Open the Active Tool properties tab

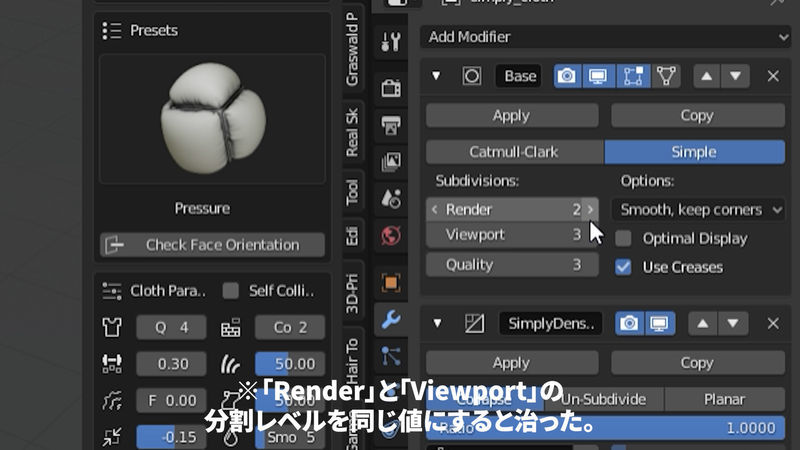[391, 41]
